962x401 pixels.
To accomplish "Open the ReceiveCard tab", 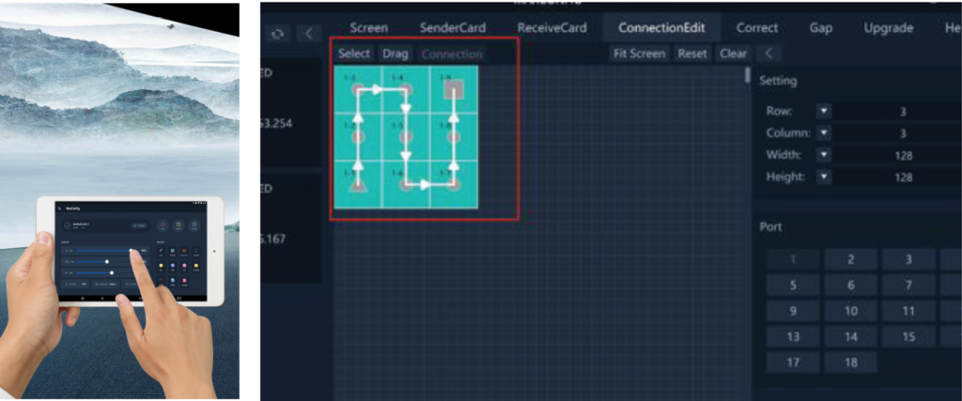I will click(552, 28).
